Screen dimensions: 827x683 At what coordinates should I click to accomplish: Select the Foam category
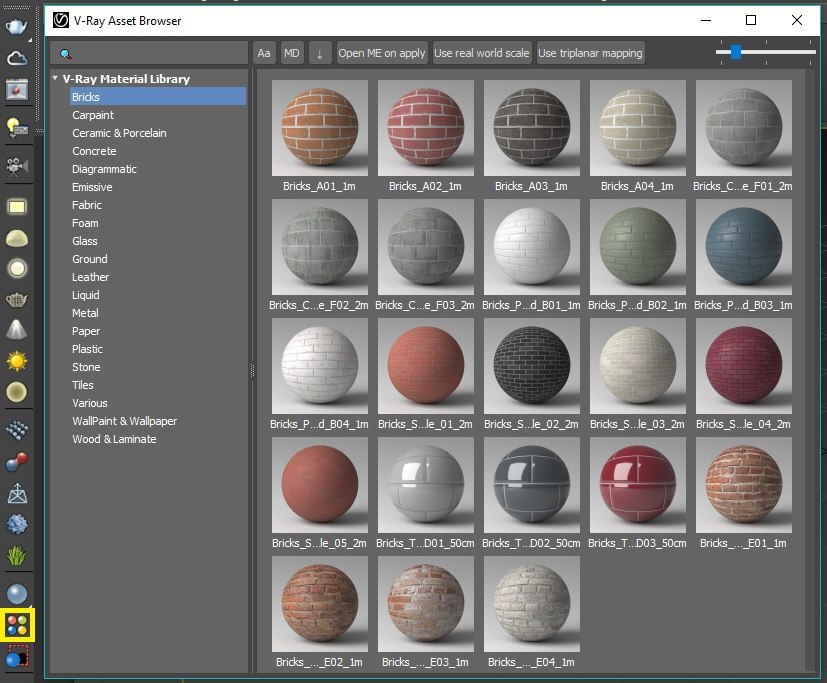click(85, 223)
